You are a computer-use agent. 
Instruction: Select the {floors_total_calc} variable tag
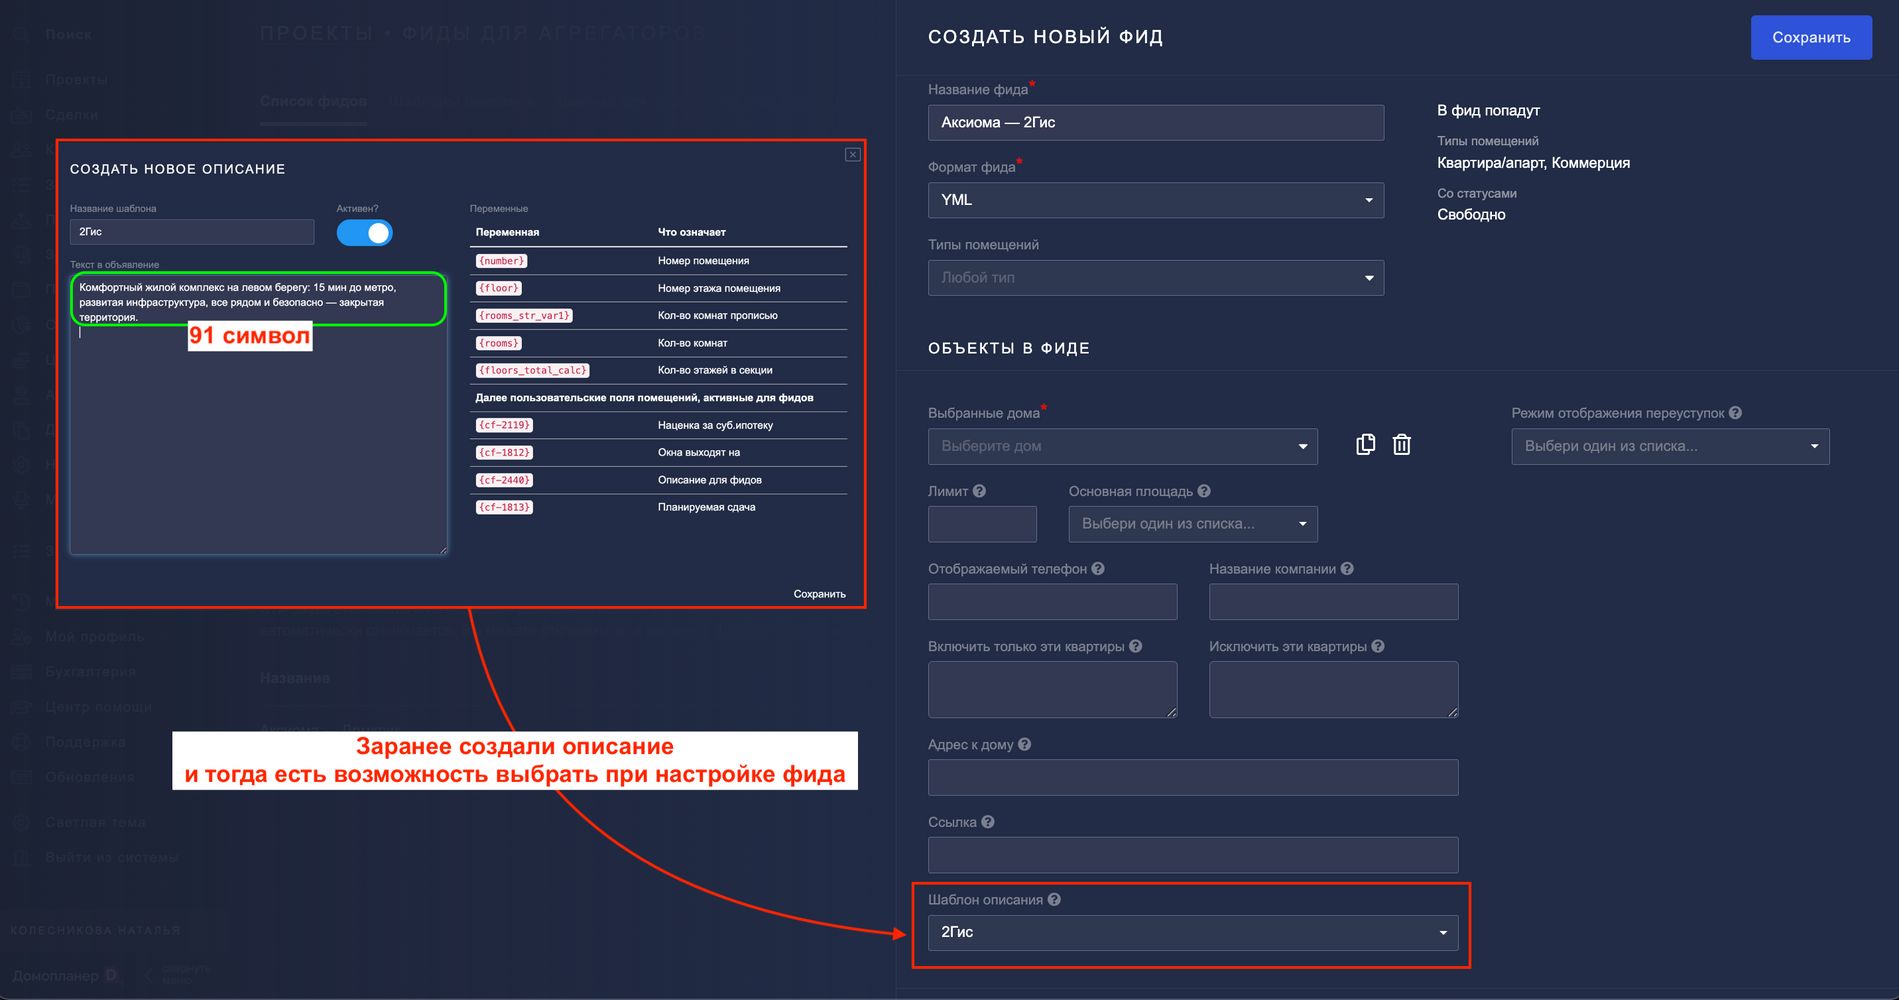[x=532, y=370]
